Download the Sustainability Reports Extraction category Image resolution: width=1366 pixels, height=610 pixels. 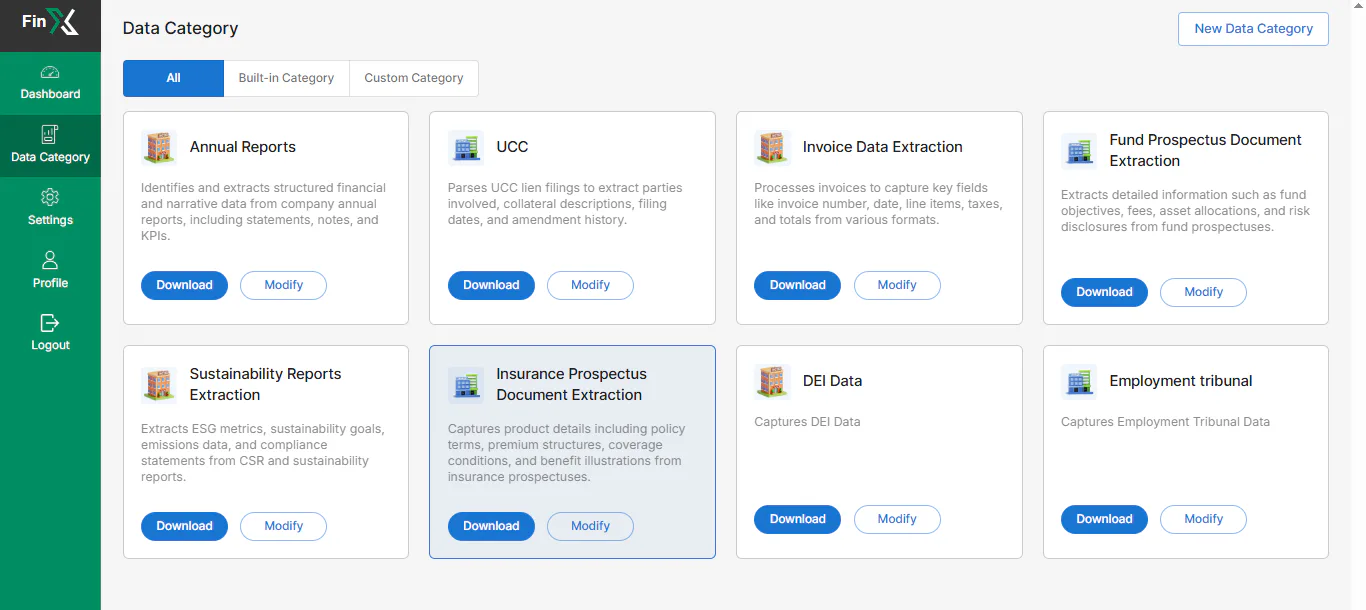(184, 526)
